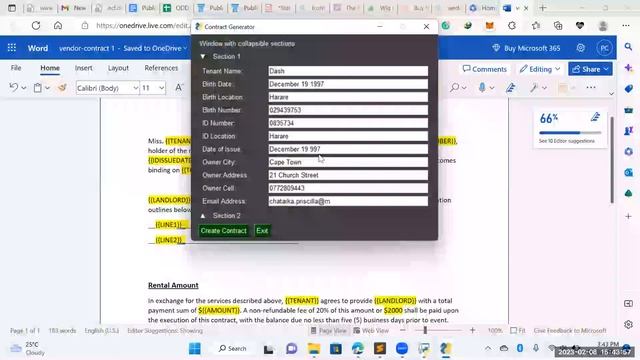Activate the Dictate microphone icon
The height and width of the screenshot is (360, 640).
pyautogui.click(x=482, y=87)
